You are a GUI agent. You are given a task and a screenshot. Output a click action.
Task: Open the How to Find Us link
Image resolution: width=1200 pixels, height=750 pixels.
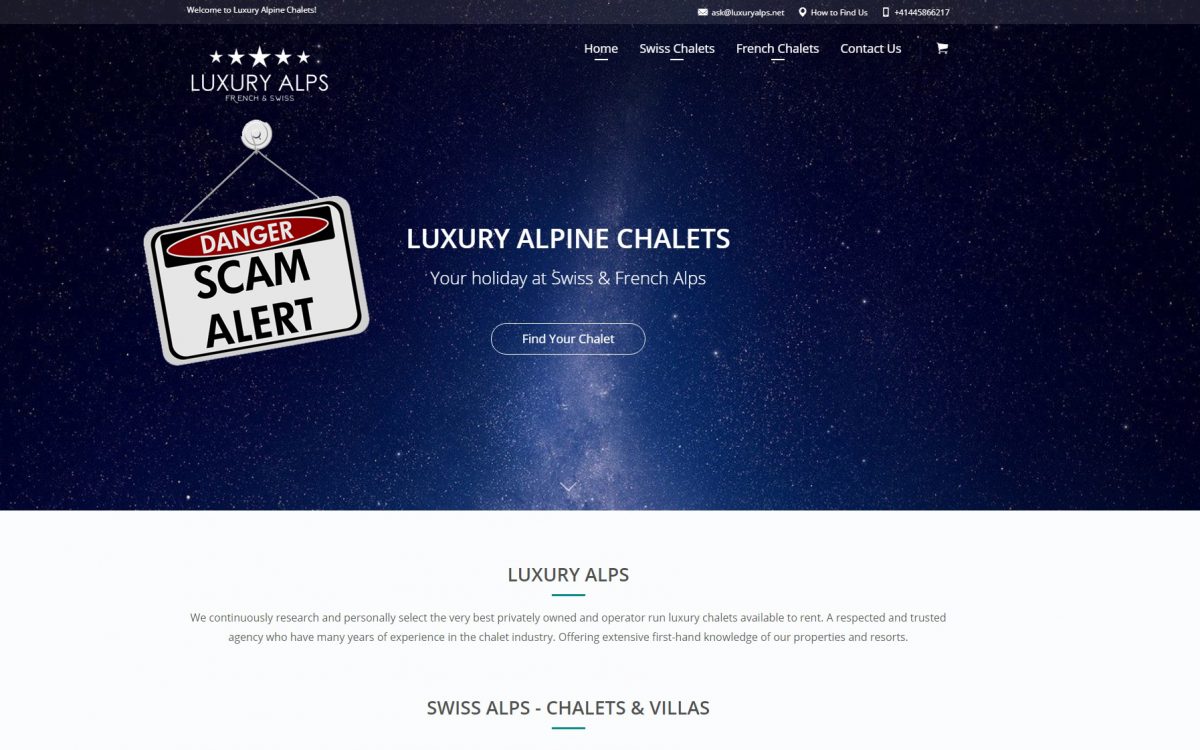[x=839, y=12]
